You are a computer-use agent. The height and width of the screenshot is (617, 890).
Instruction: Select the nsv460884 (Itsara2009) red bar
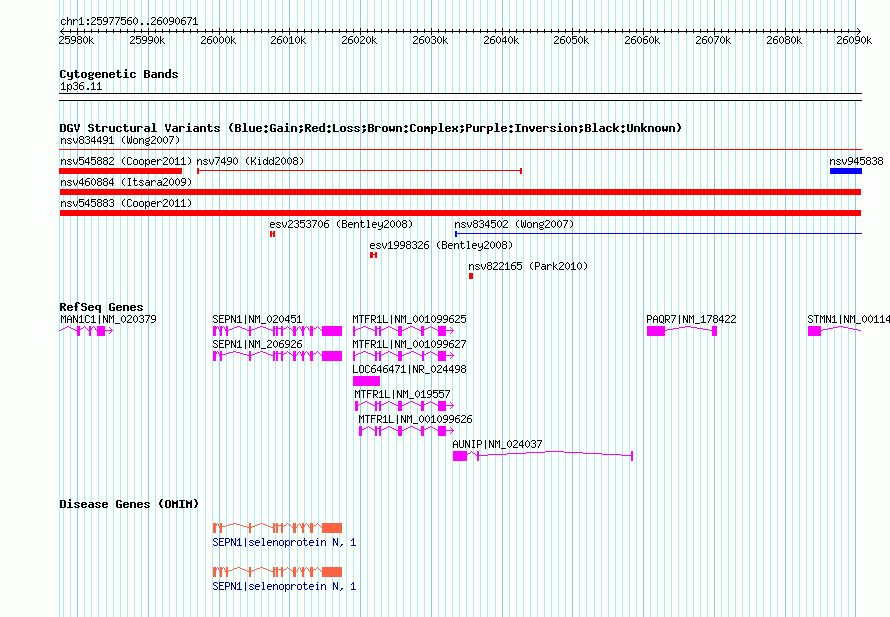[460, 192]
